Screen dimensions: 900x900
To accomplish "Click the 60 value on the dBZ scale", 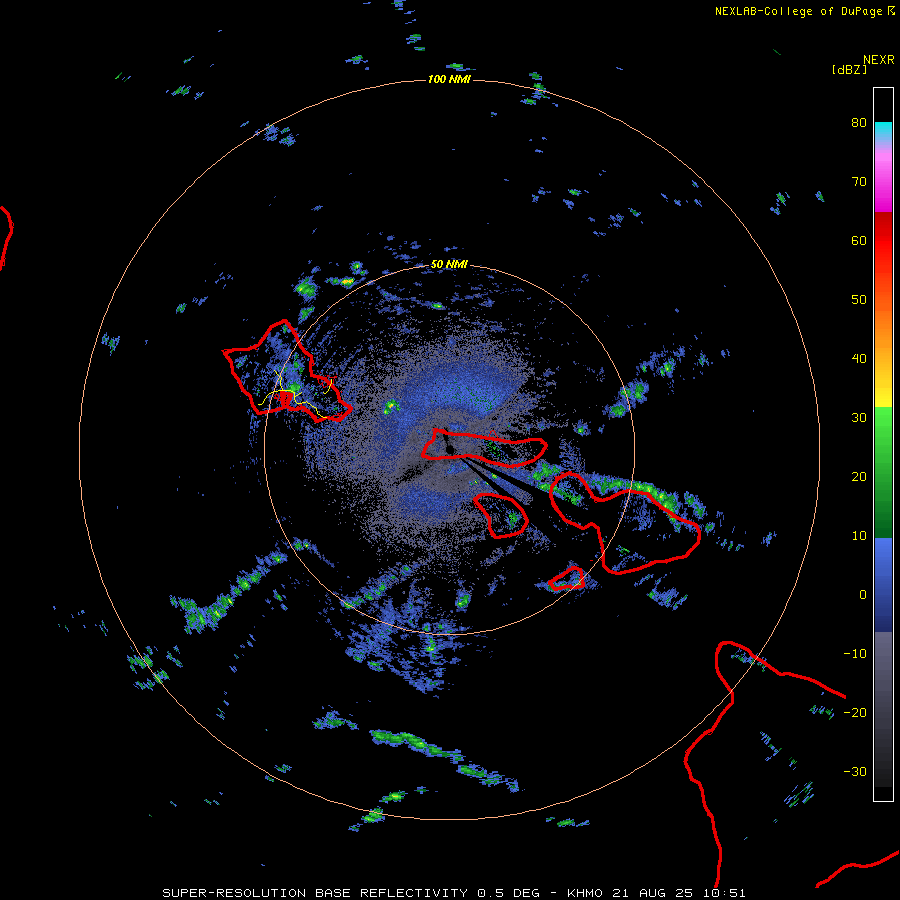I will 859,240.
